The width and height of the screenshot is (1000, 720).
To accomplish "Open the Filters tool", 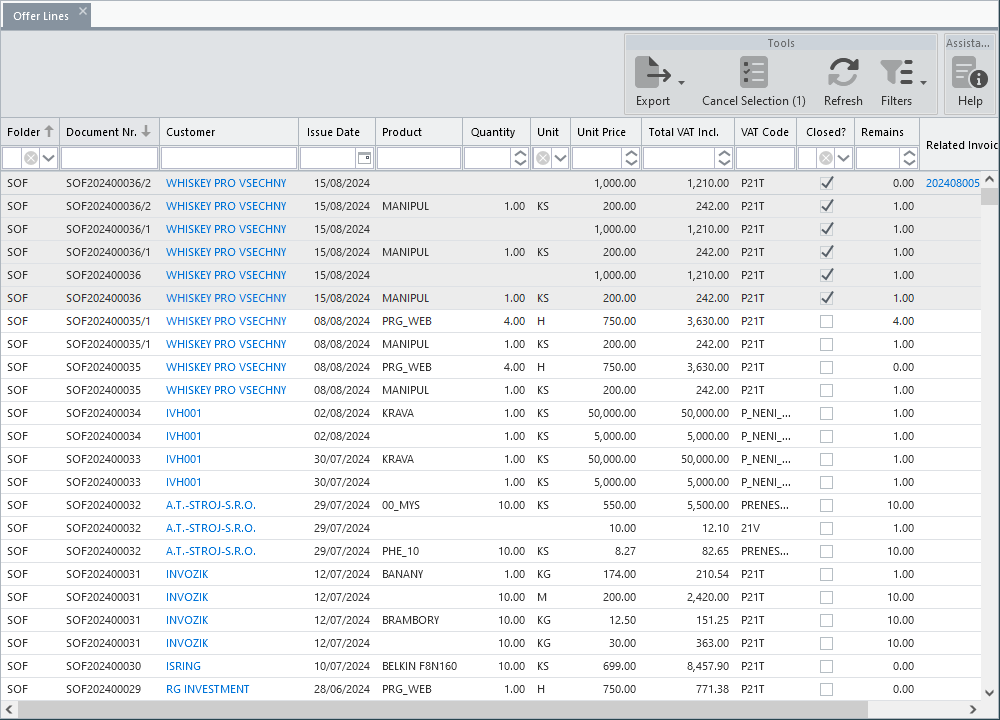I will (x=896, y=81).
